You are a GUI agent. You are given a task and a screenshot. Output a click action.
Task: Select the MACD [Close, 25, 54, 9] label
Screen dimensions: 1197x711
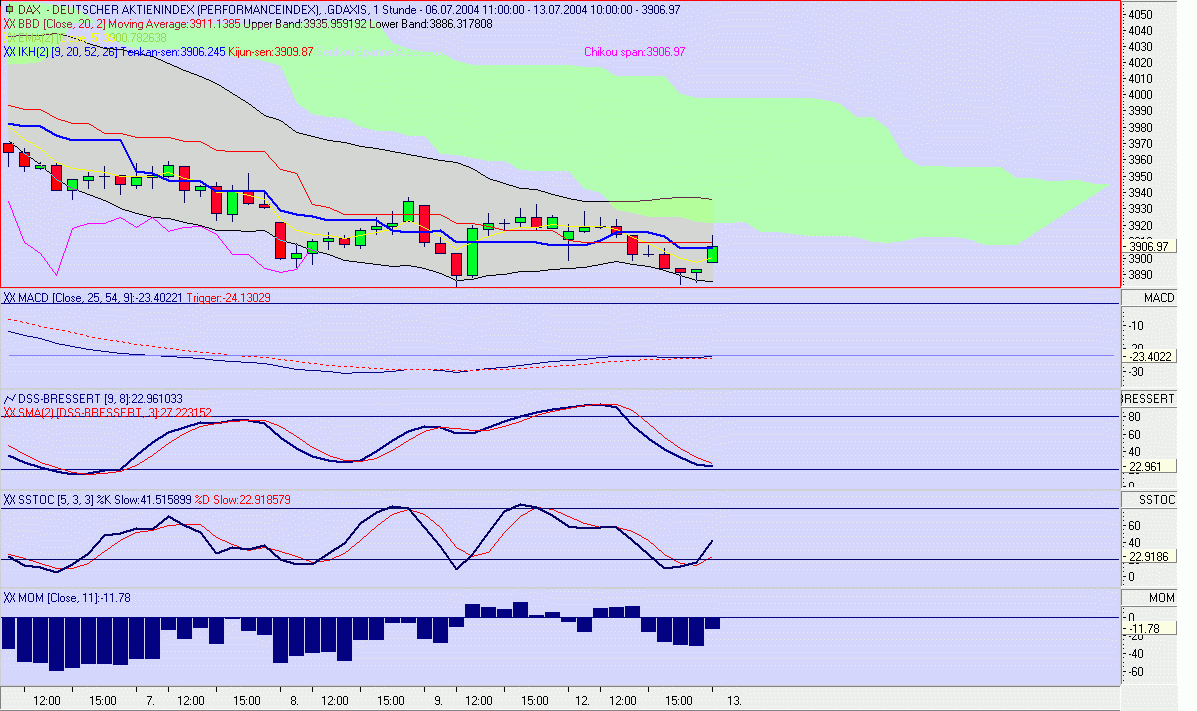click(76, 298)
